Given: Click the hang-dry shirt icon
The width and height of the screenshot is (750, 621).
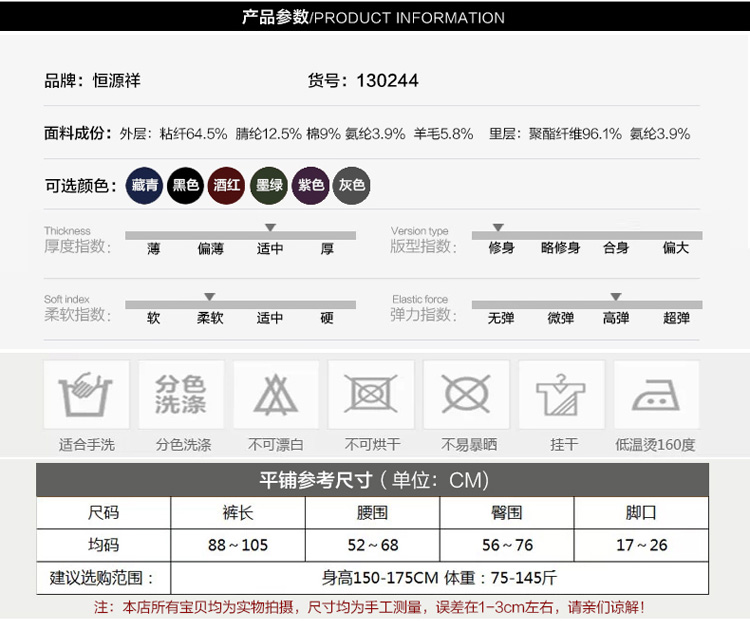Looking at the screenshot, I should click(x=562, y=394).
